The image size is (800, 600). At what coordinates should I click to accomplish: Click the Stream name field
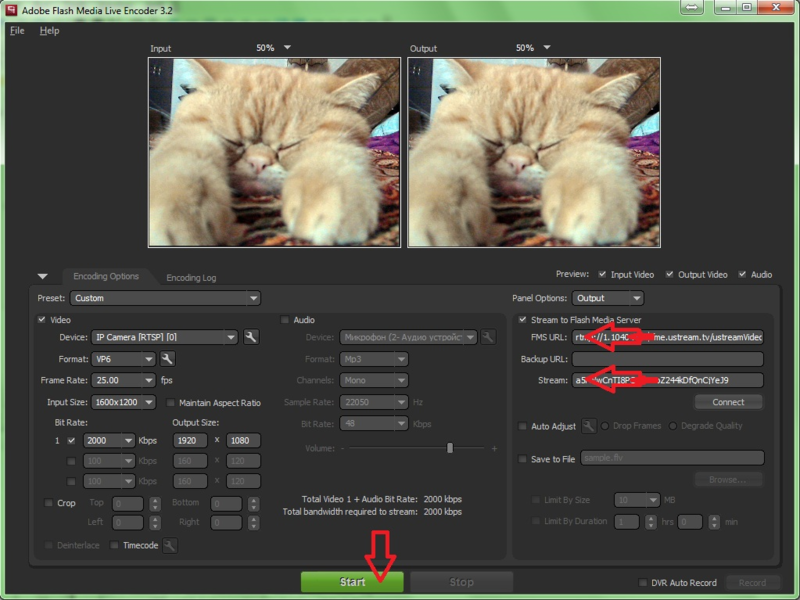click(668, 381)
